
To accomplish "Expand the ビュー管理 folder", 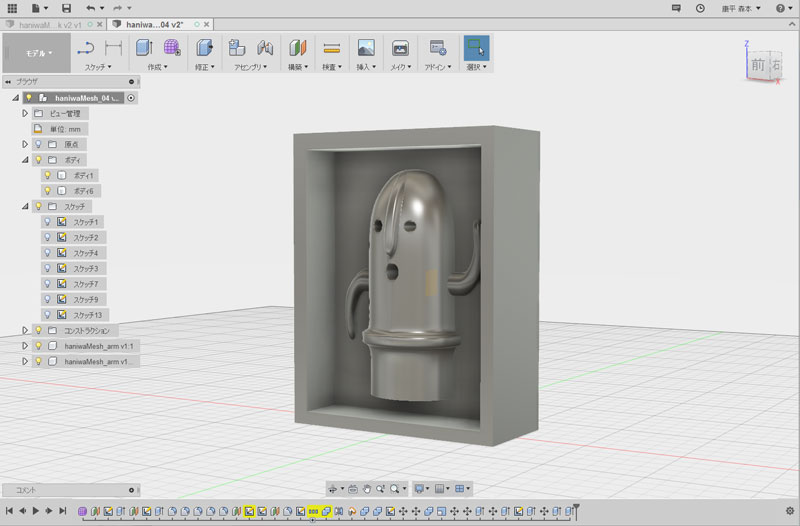I will tap(24, 113).
